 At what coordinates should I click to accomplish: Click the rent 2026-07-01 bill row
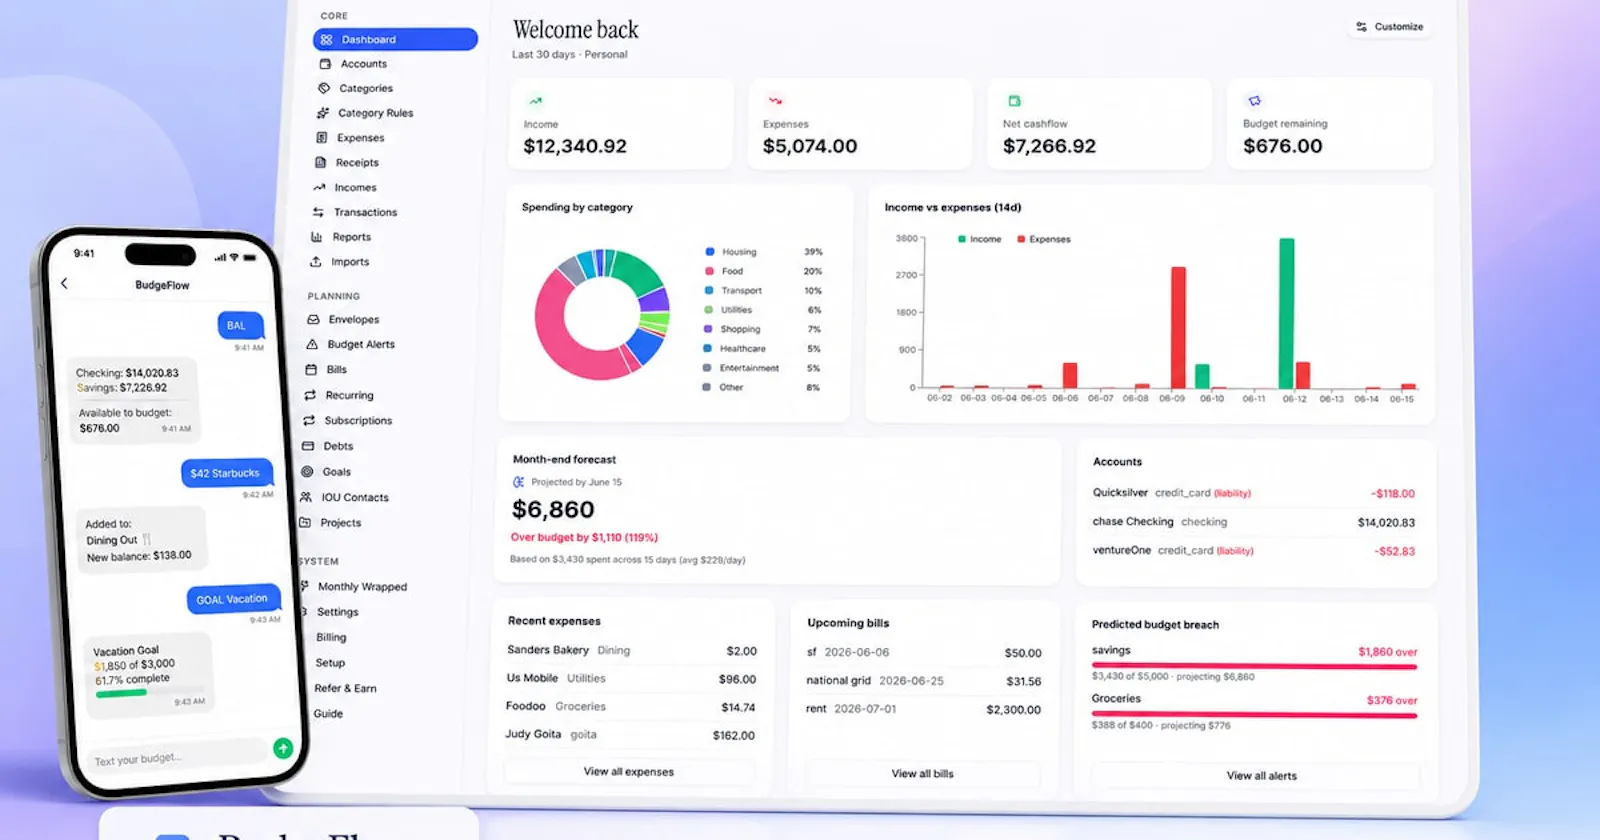click(x=923, y=709)
